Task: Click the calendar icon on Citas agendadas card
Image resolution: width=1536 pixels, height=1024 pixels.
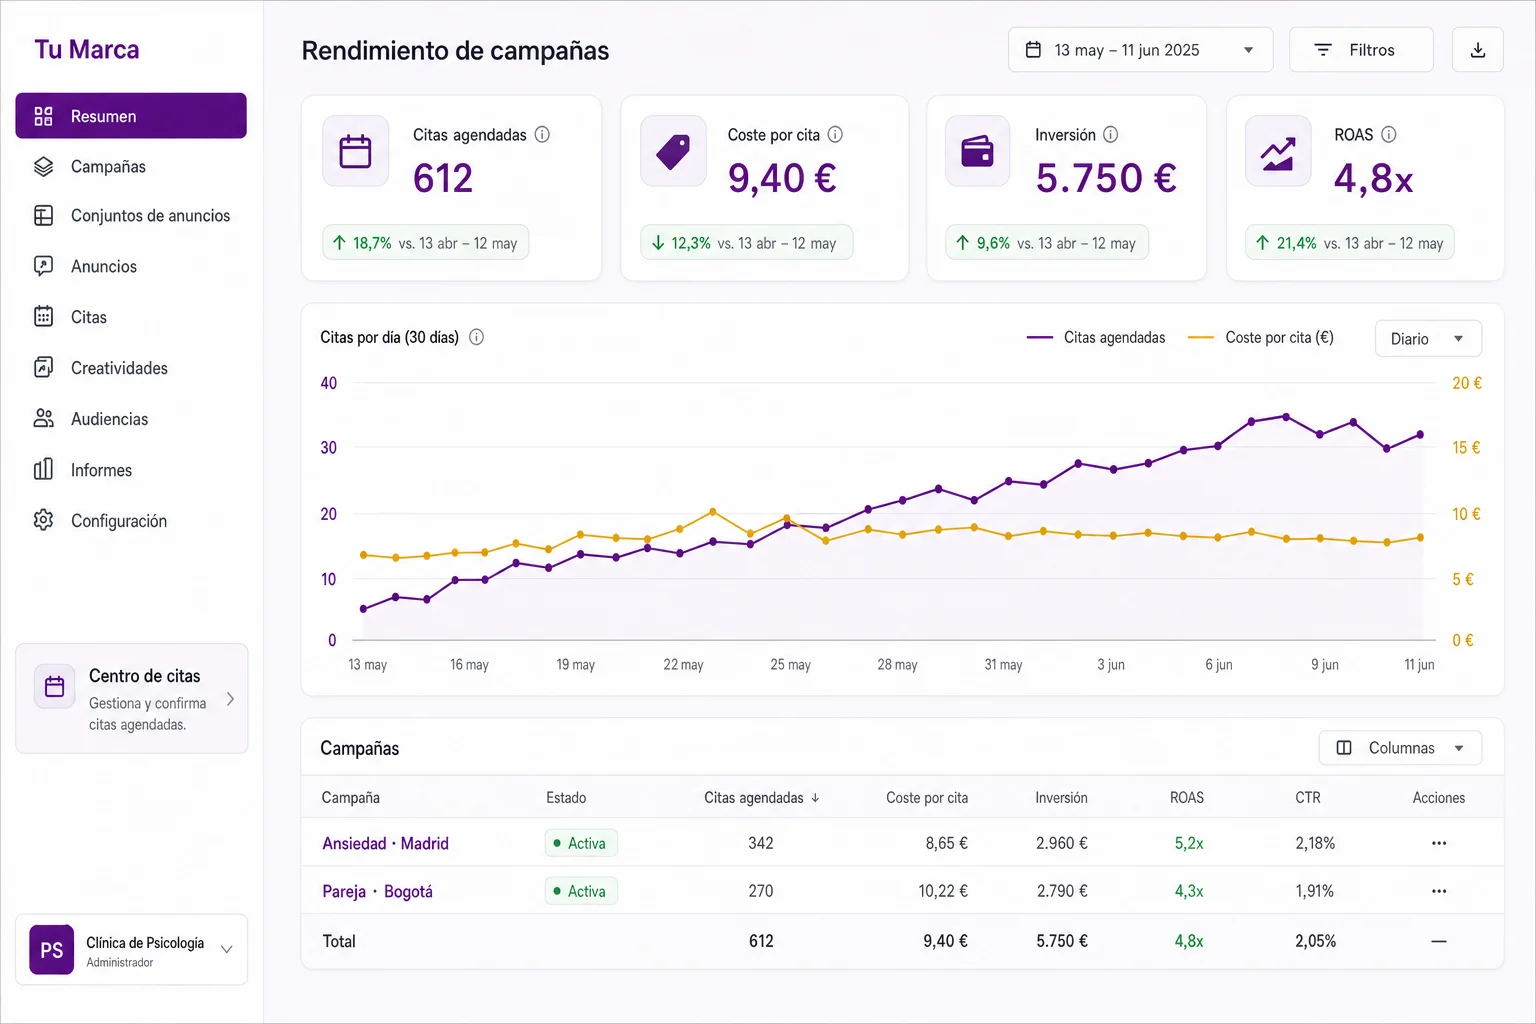Action: 355,151
